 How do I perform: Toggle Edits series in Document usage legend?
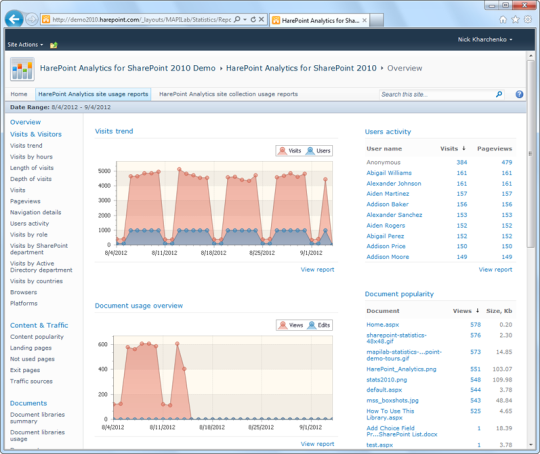[319, 325]
